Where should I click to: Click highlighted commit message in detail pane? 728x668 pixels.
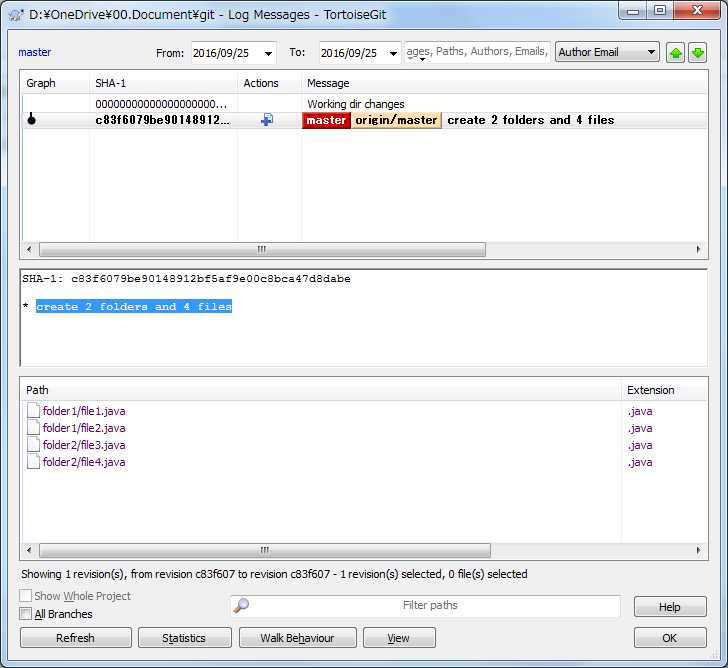(x=134, y=306)
